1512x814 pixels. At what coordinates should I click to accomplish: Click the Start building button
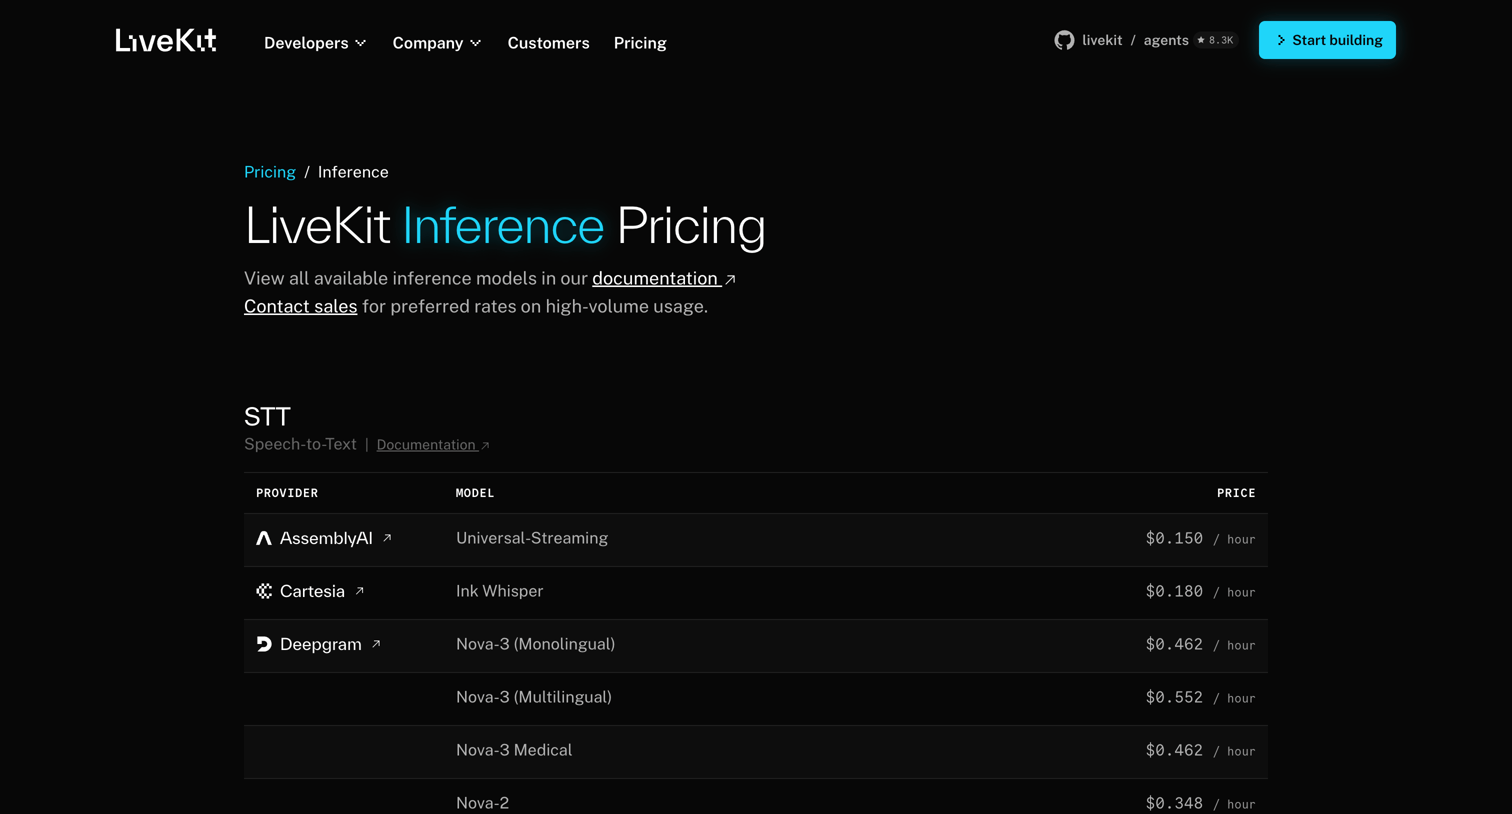(x=1327, y=40)
